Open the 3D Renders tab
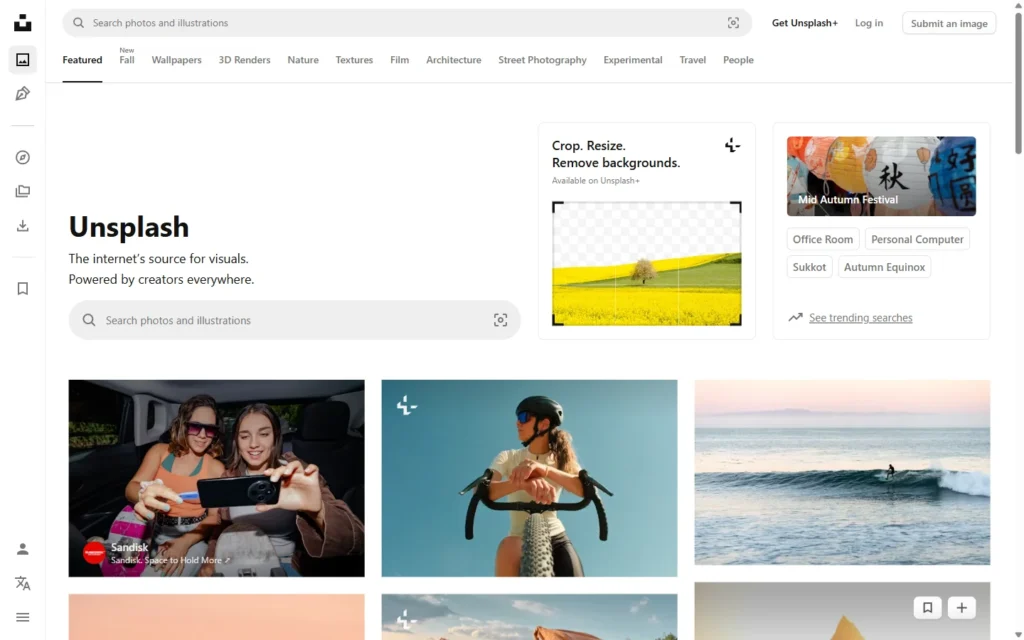 pos(244,60)
